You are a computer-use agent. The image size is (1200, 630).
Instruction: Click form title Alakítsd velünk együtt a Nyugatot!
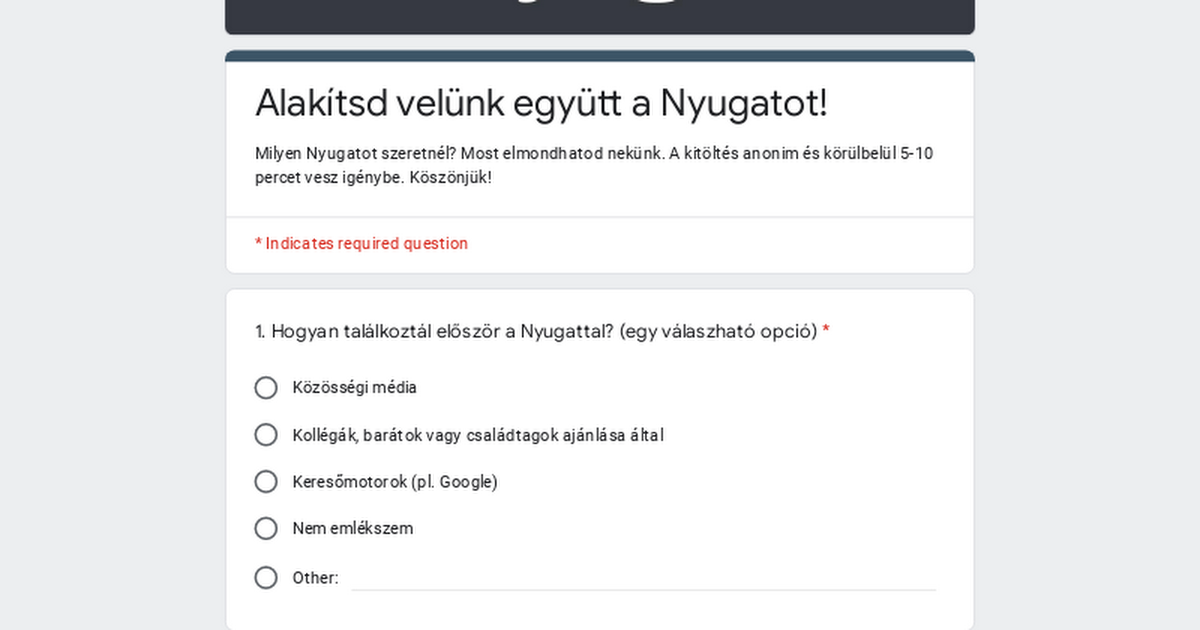(x=541, y=103)
